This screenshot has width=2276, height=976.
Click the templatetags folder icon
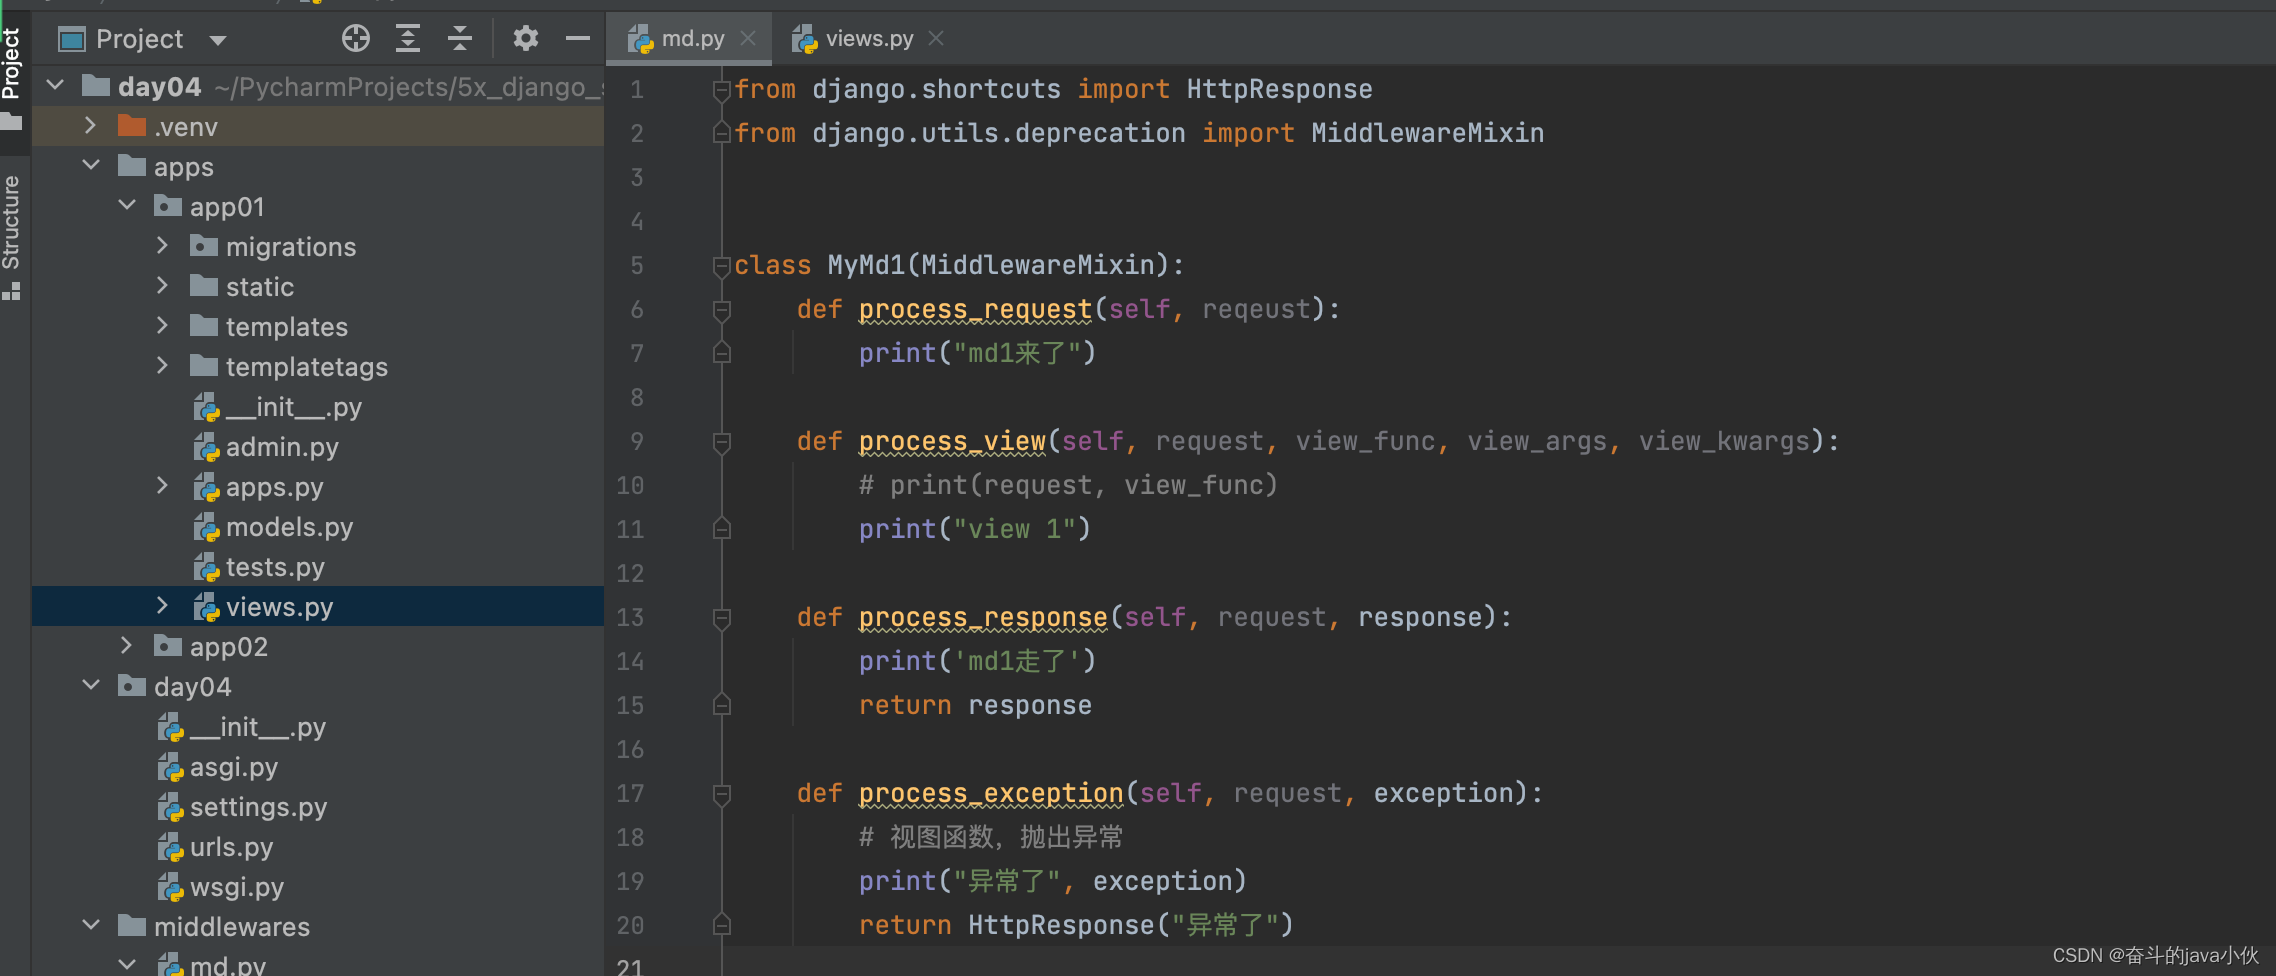tap(204, 366)
